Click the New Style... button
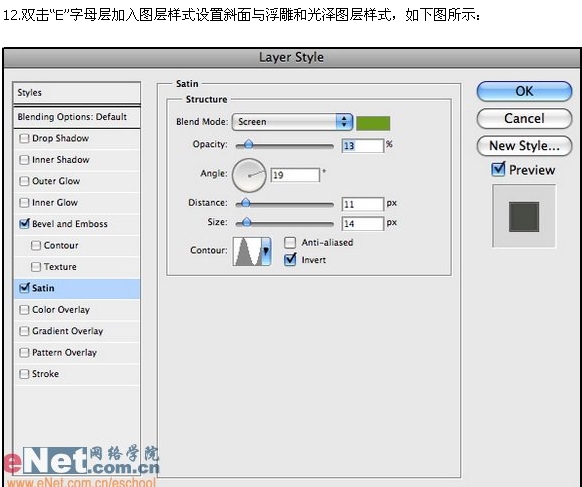The width and height of the screenshot is (582, 487). click(524, 146)
